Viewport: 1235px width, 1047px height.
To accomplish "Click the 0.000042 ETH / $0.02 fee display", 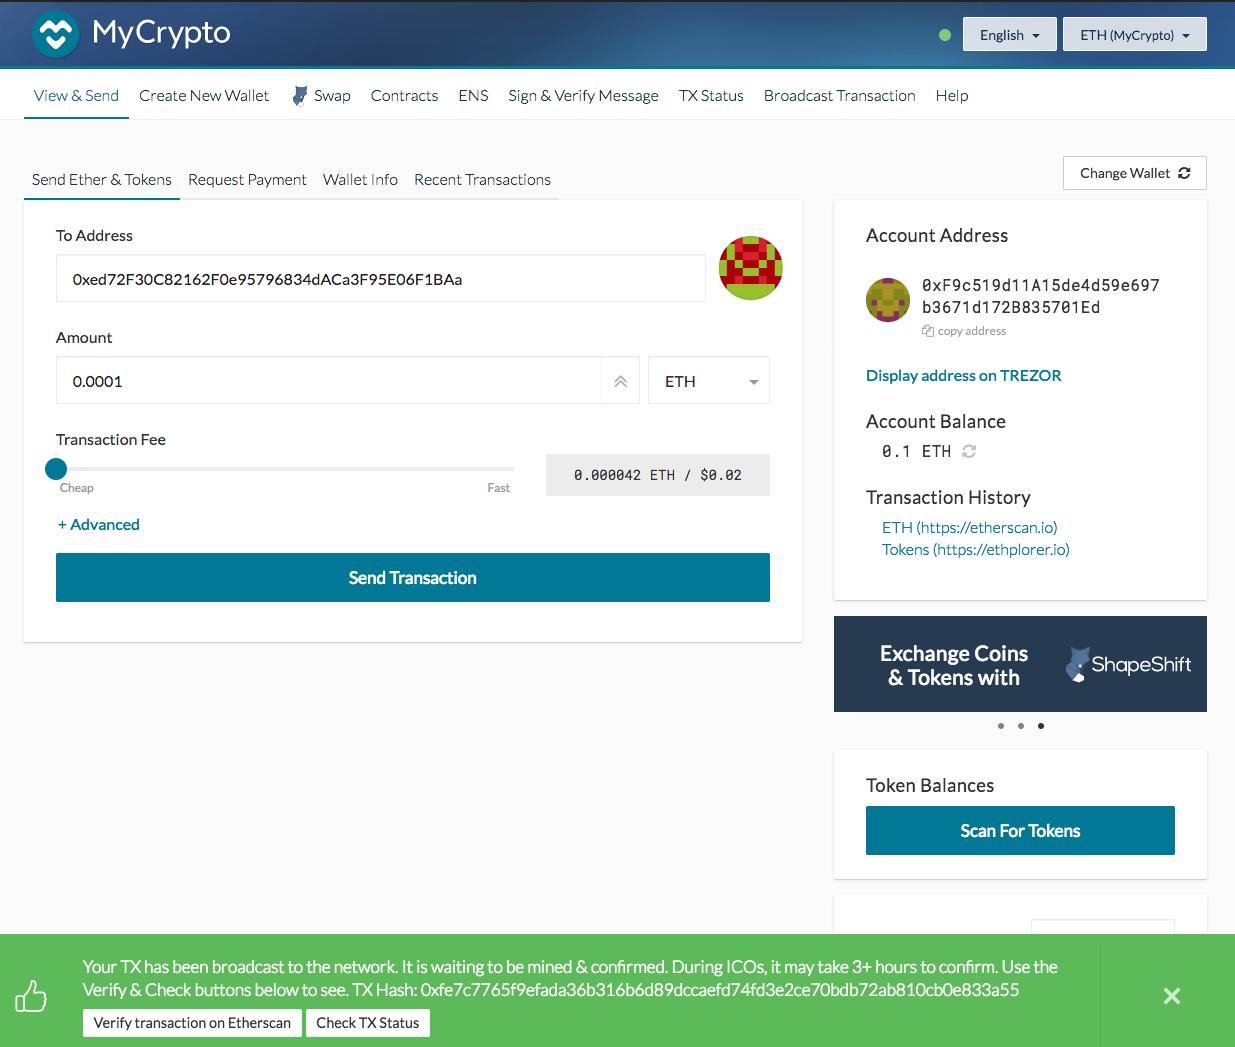I will (x=658, y=475).
